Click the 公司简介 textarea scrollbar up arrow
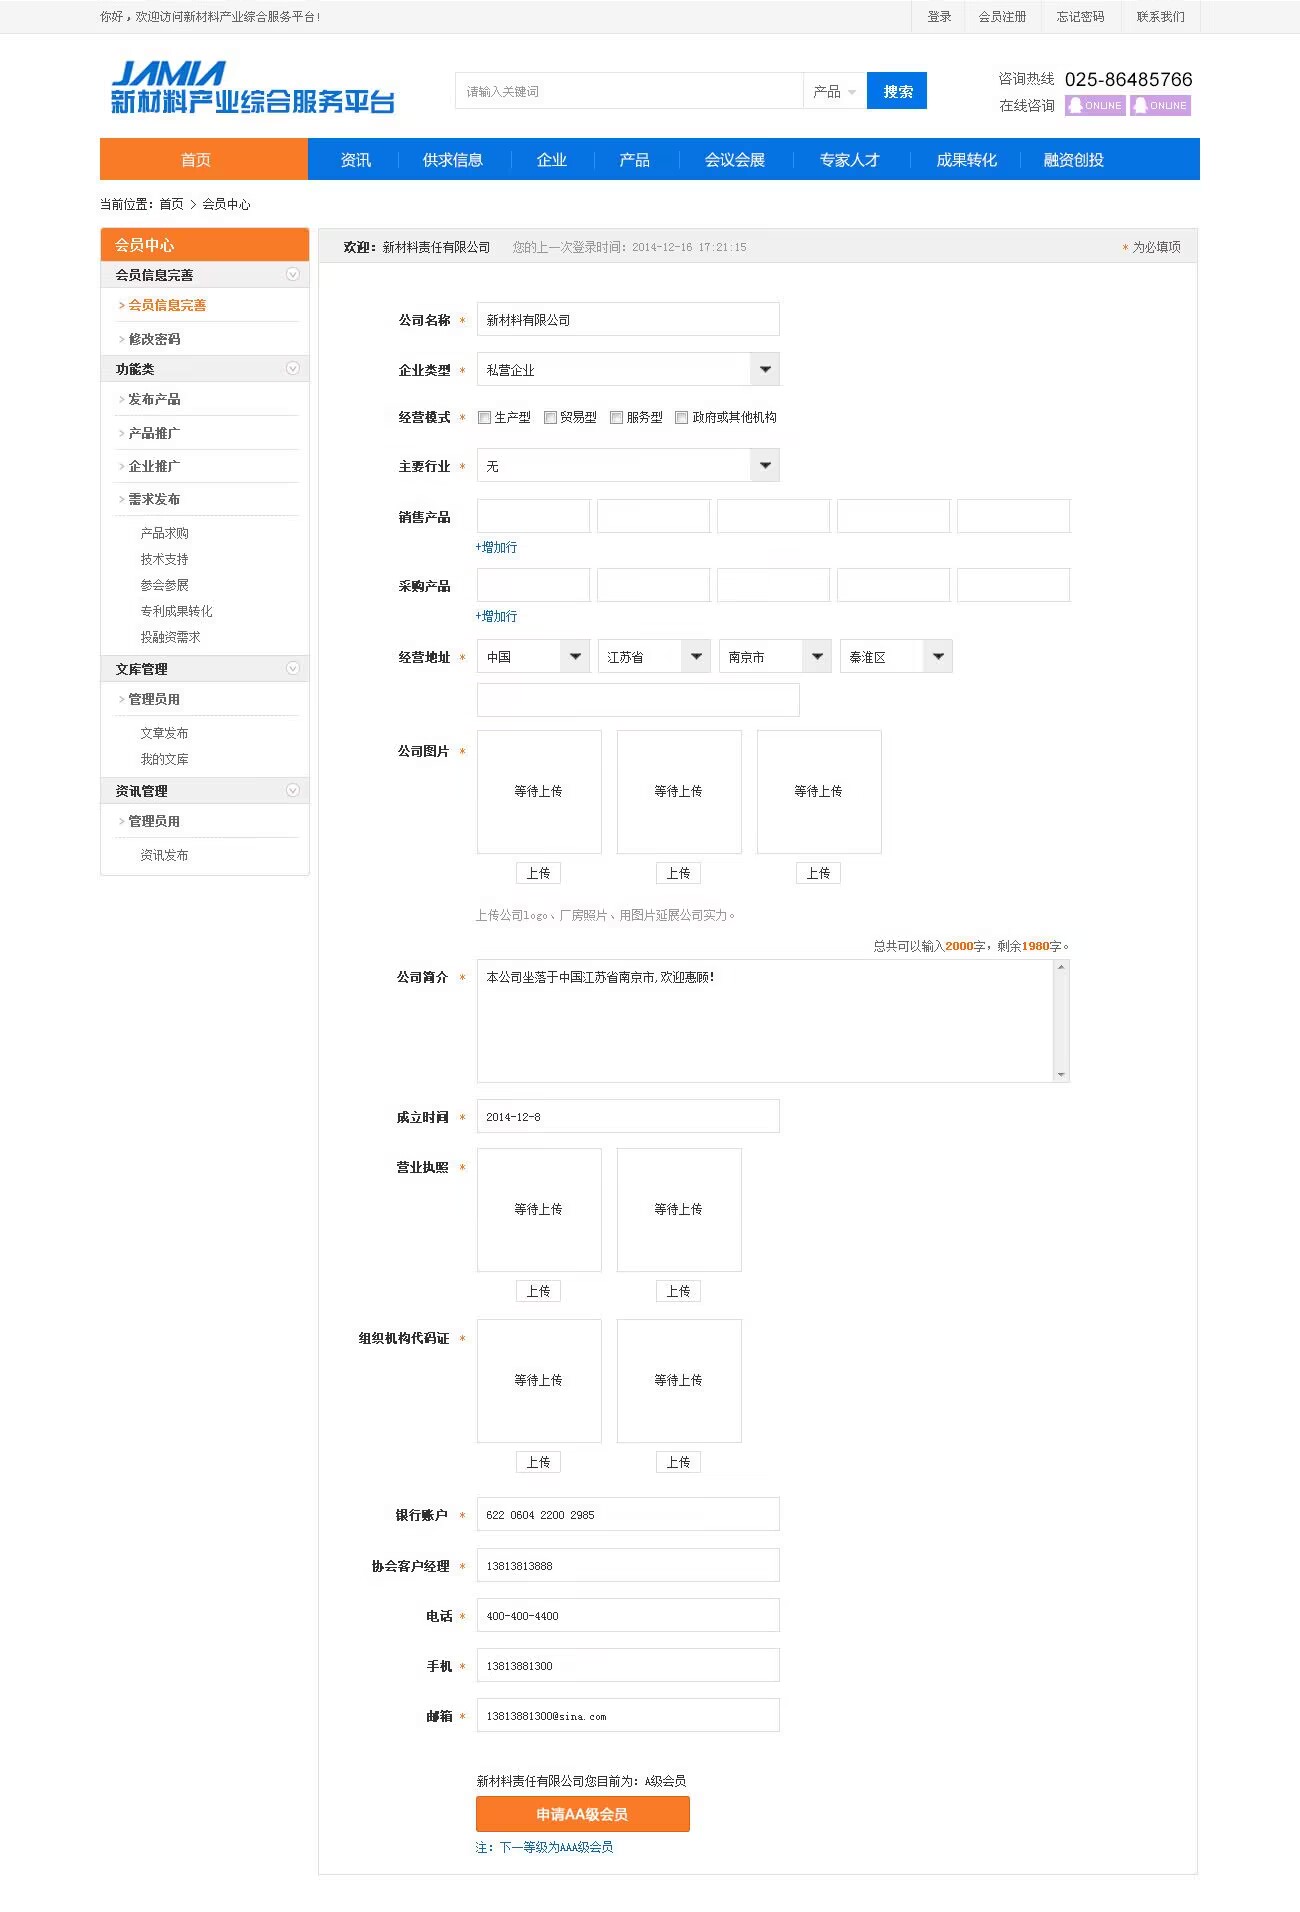The width and height of the screenshot is (1300, 1912). point(1061,967)
